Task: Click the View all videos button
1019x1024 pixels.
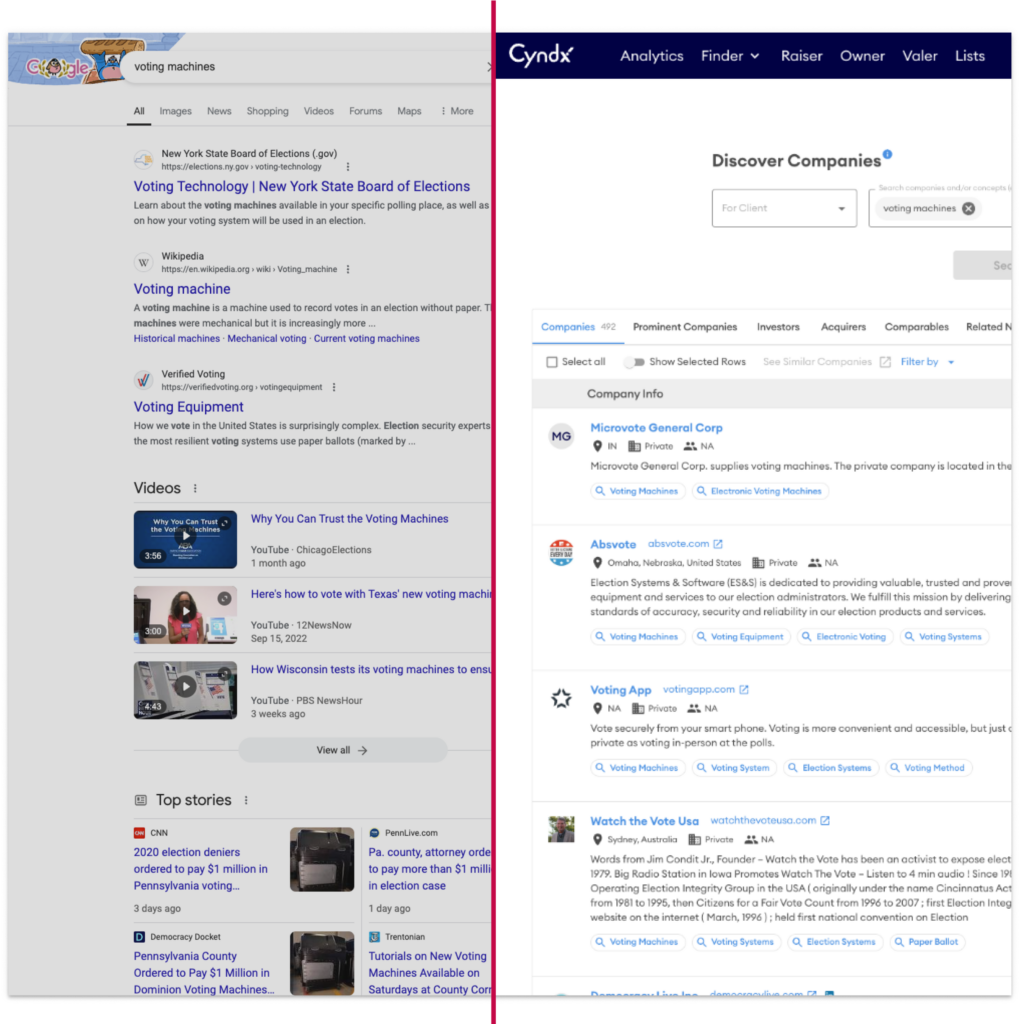Action: point(343,750)
